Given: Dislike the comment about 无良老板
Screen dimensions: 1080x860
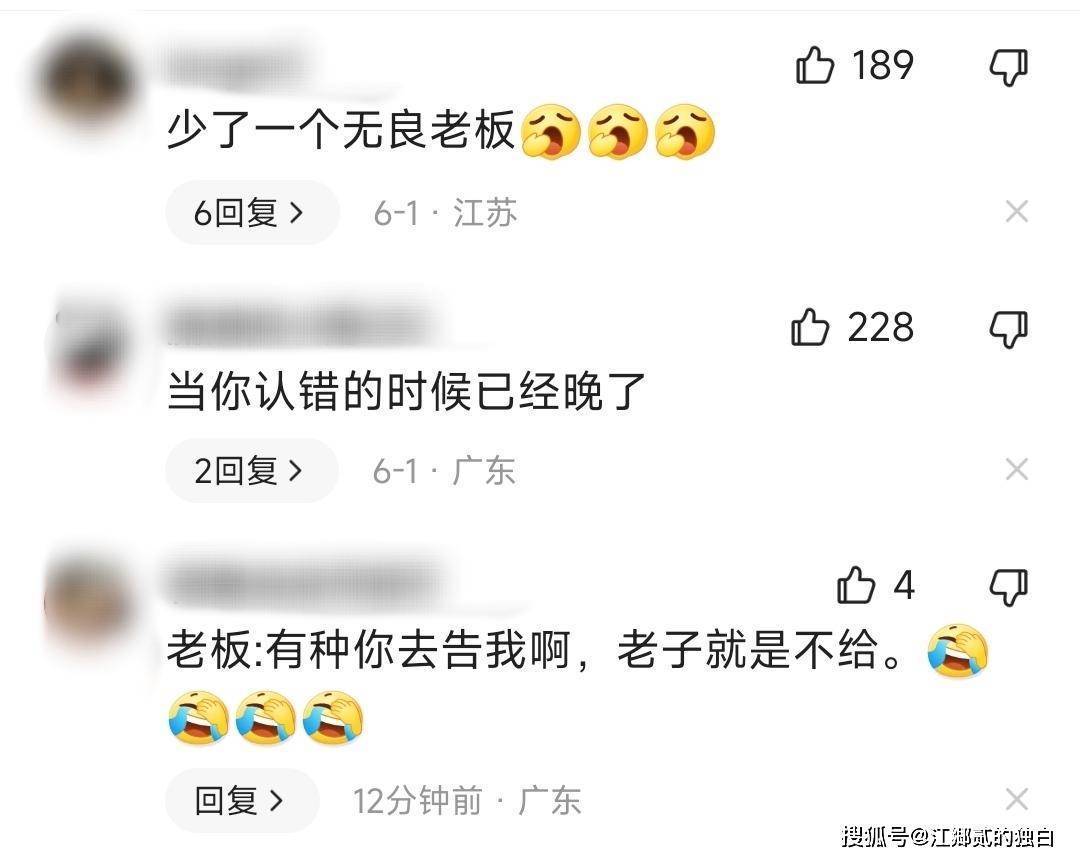Looking at the screenshot, I should pos(1008,67).
